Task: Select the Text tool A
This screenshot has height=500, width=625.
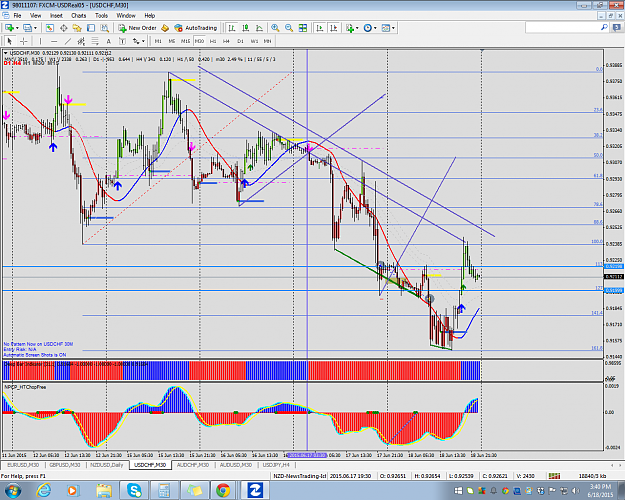Action: (x=108, y=41)
